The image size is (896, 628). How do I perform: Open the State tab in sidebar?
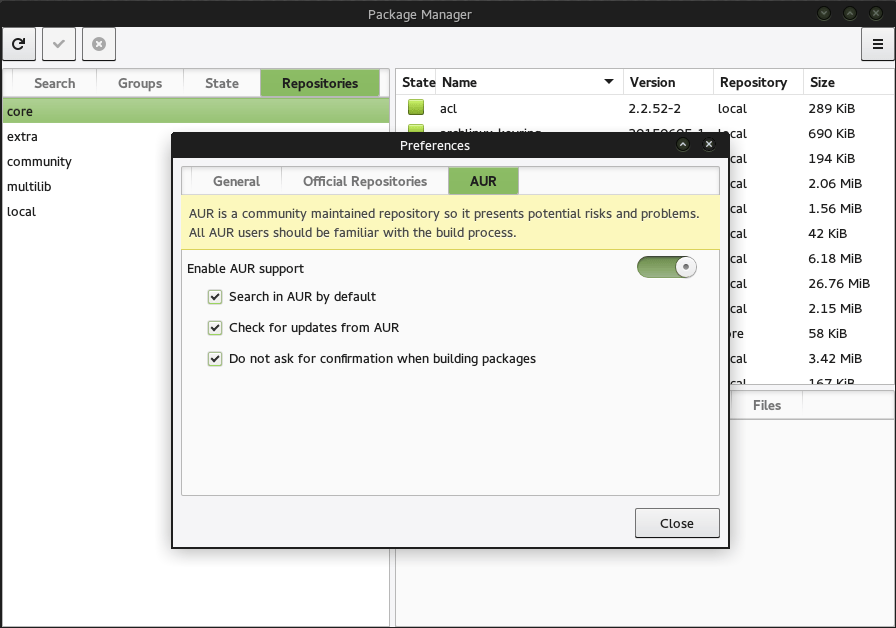[222, 83]
